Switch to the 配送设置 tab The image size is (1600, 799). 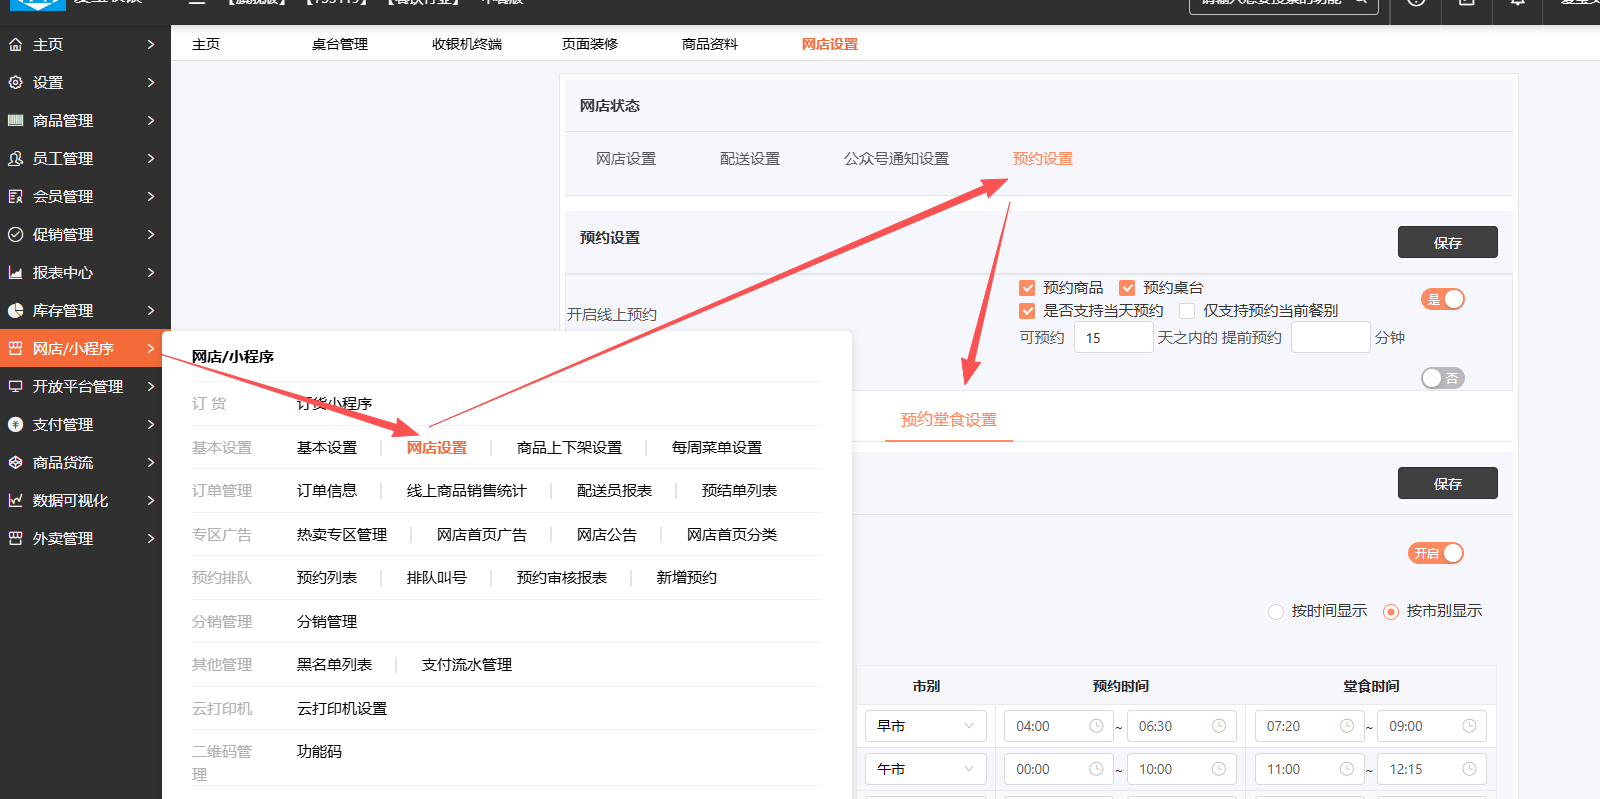point(749,159)
